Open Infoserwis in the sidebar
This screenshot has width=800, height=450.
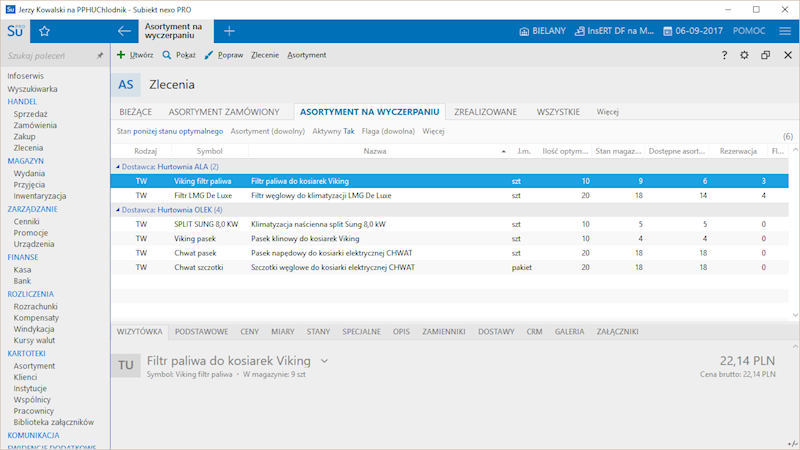(26, 76)
